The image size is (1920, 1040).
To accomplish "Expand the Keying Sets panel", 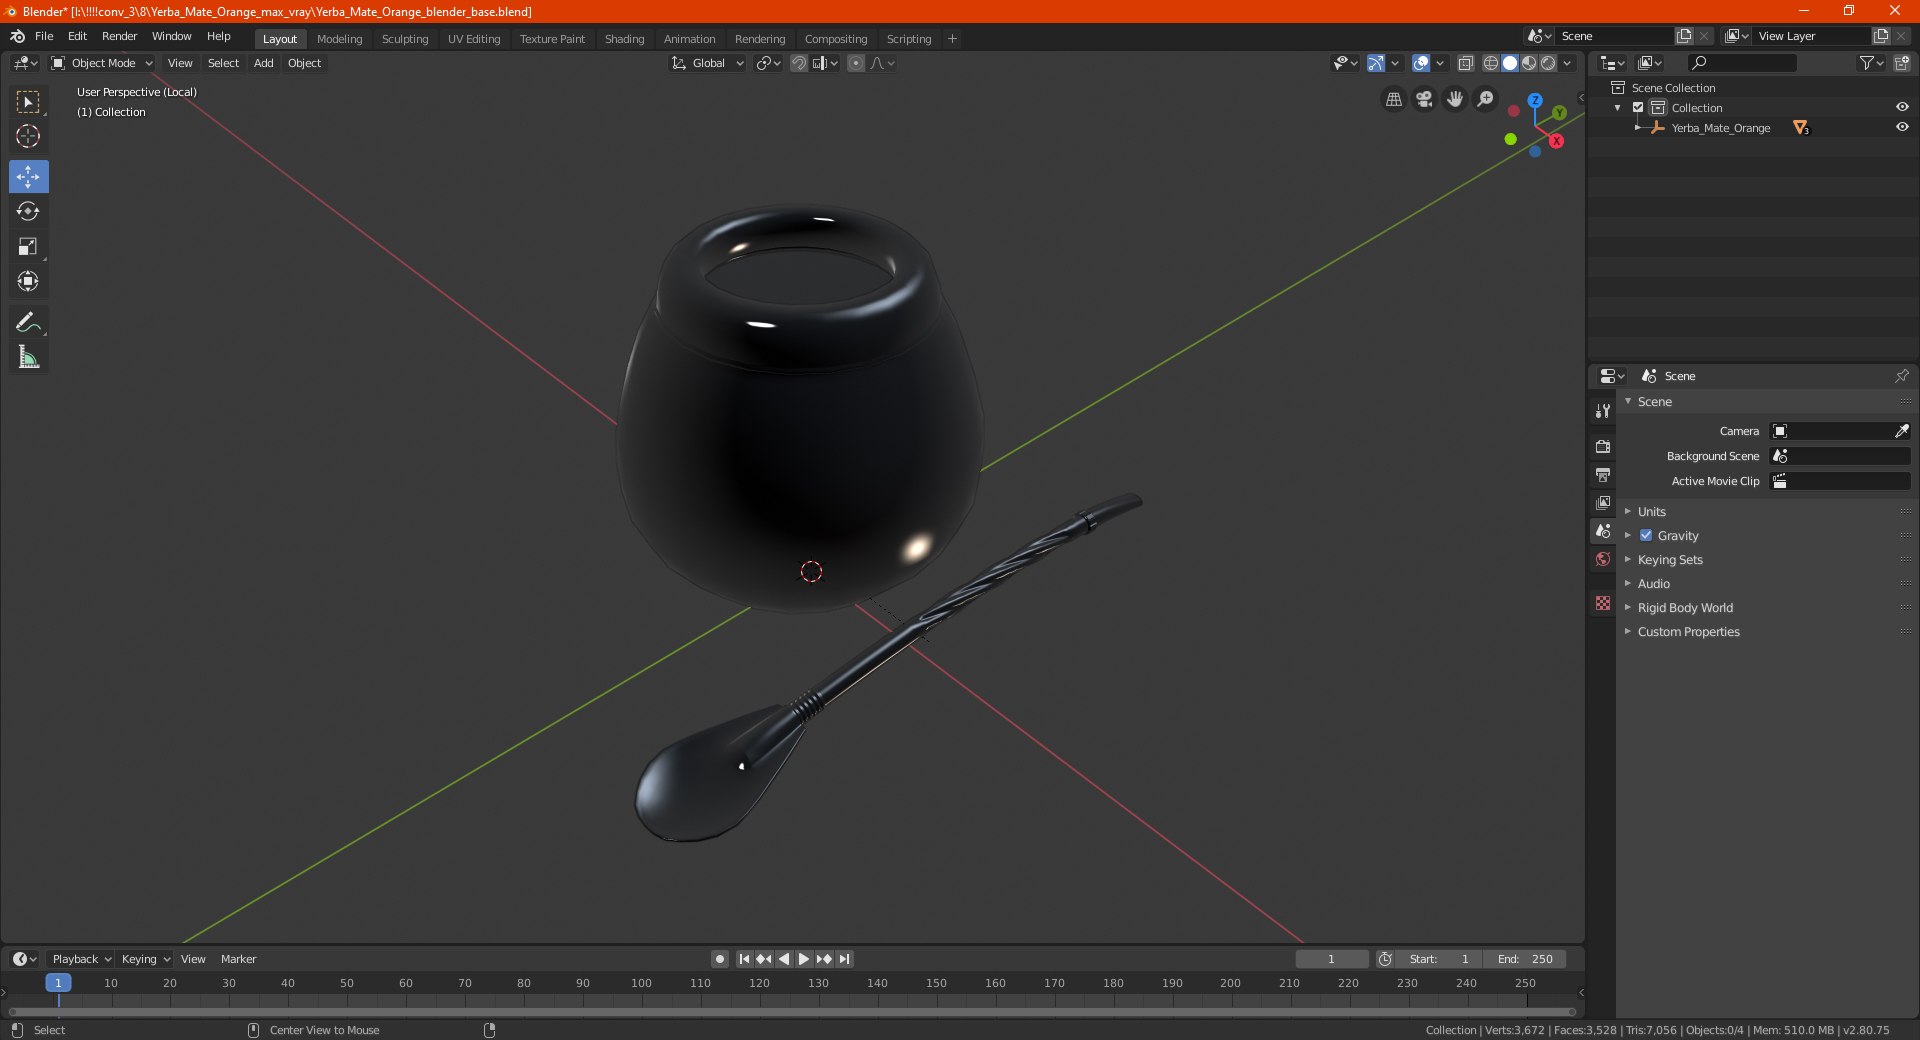I will [x=1669, y=560].
